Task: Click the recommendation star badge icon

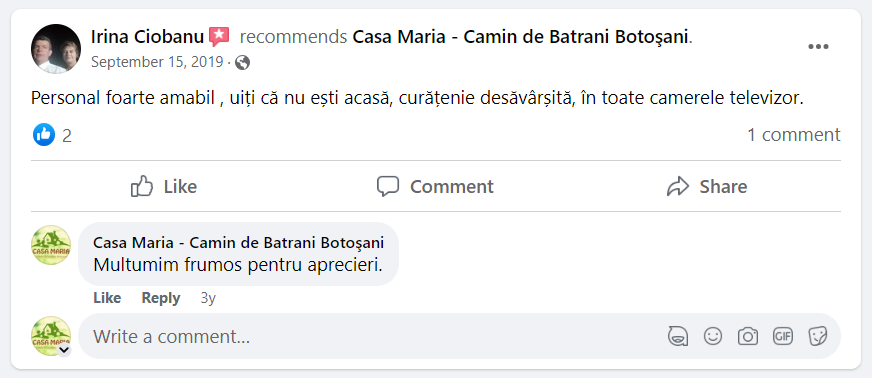Action: [x=219, y=37]
